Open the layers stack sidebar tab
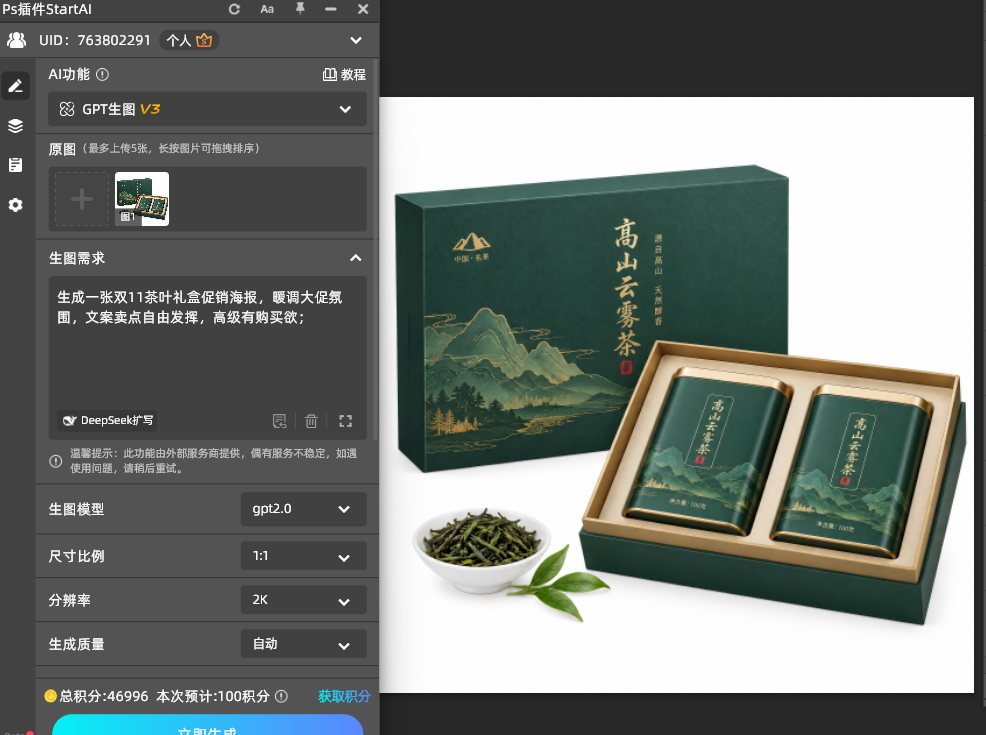Viewport: 986px width, 735px height. click(16, 126)
